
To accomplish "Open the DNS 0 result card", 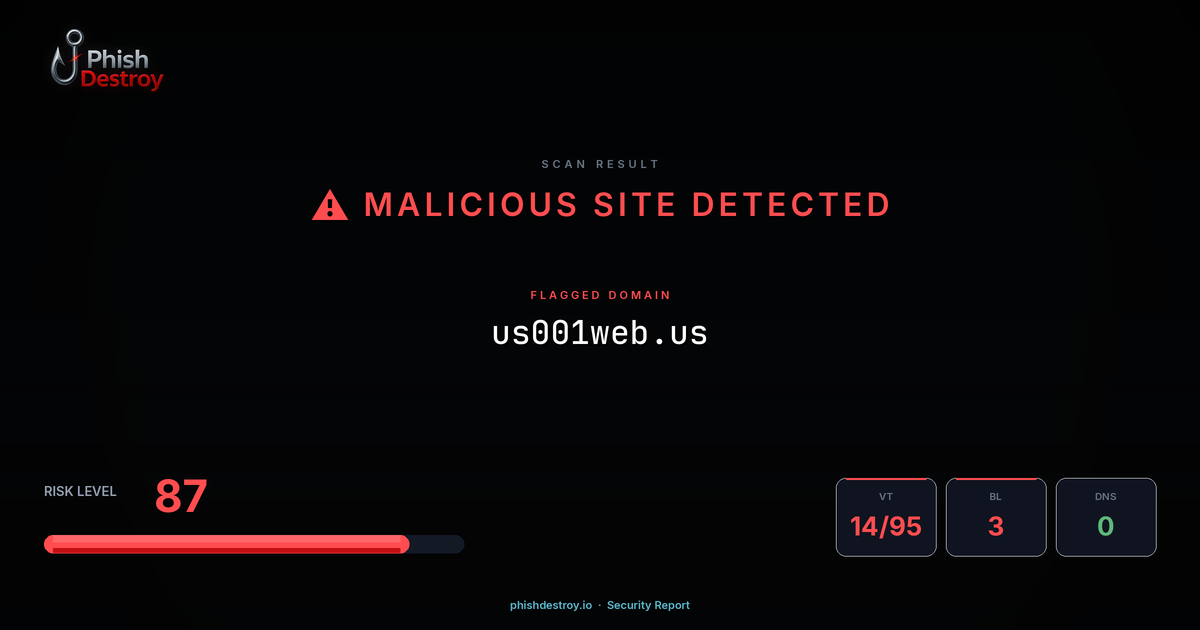I will pos(1106,517).
